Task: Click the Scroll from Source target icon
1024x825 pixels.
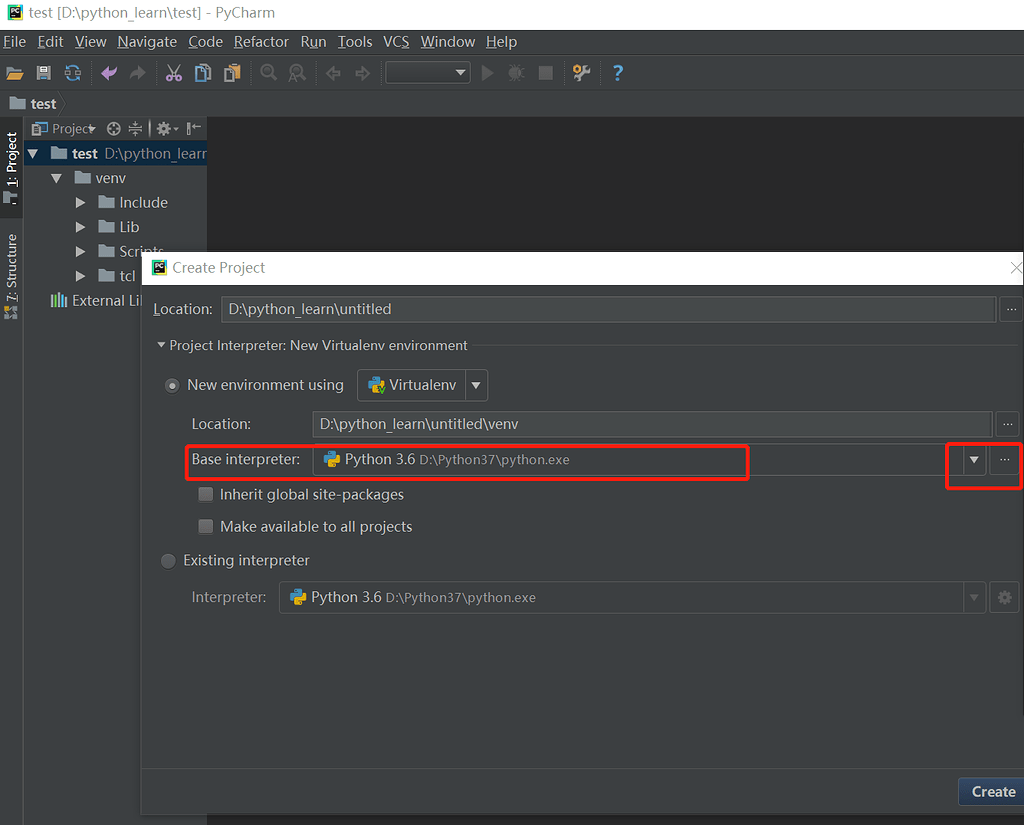Action: coord(114,128)
